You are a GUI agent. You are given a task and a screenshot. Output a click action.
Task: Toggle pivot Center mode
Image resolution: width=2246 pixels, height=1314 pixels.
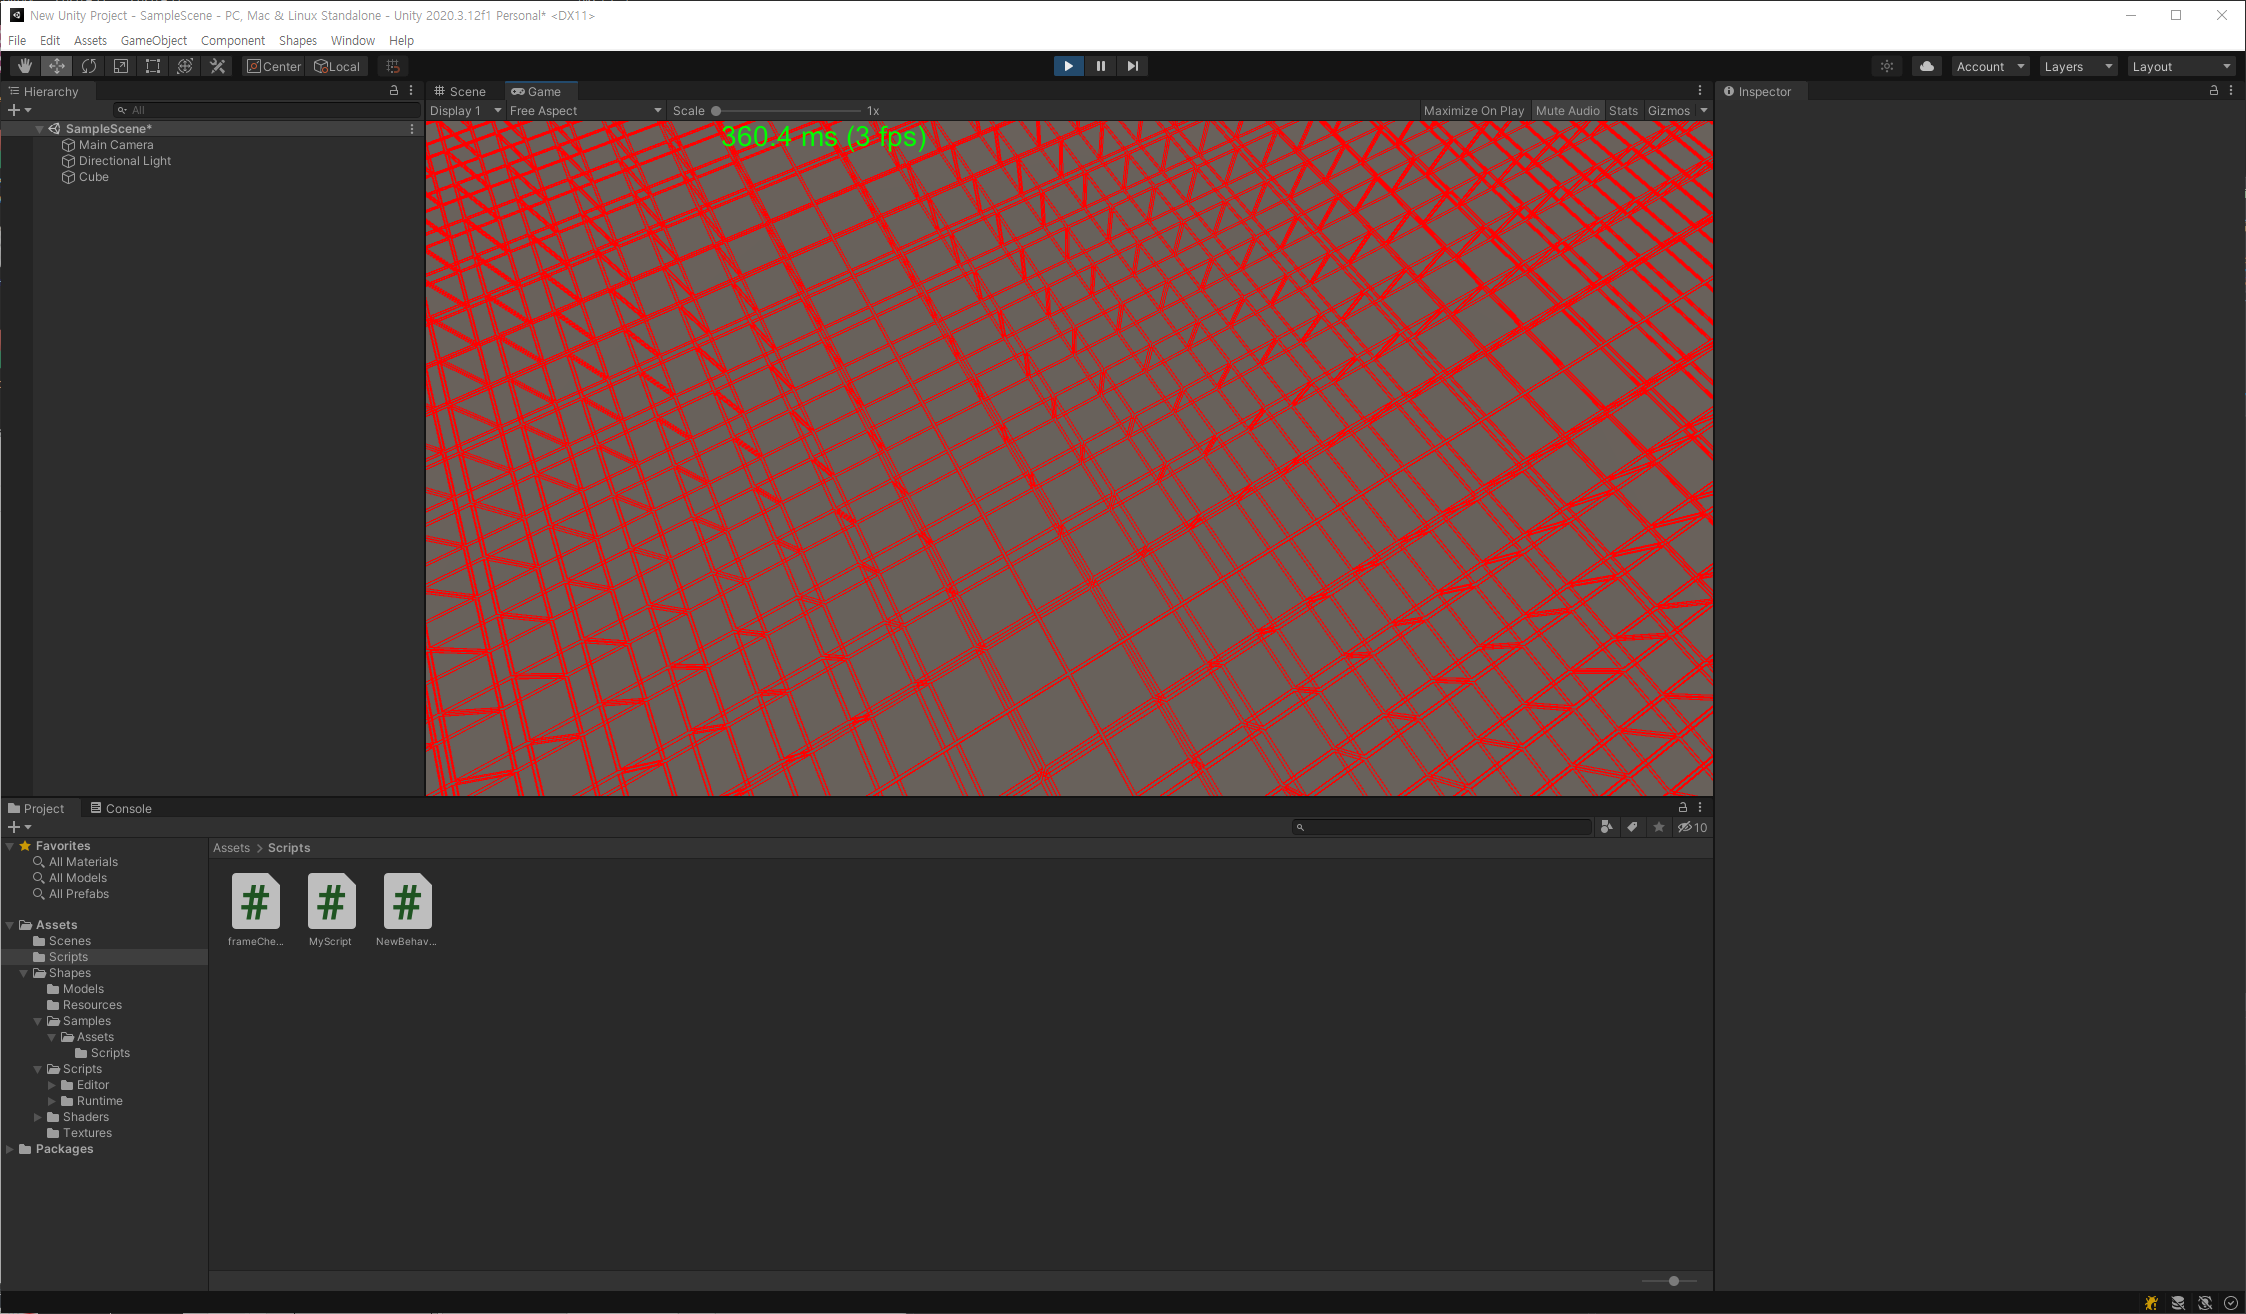(274, 66)
